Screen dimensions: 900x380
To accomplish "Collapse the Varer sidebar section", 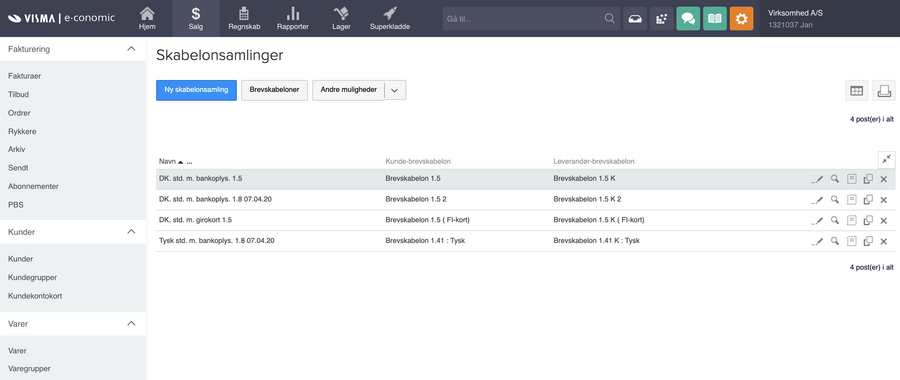I will pos(131,323).
